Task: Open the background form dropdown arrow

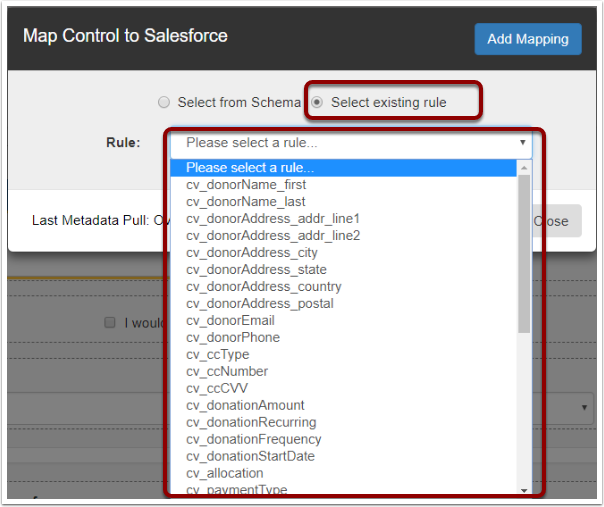Action: pyautogui.click(x=584, y=407)
